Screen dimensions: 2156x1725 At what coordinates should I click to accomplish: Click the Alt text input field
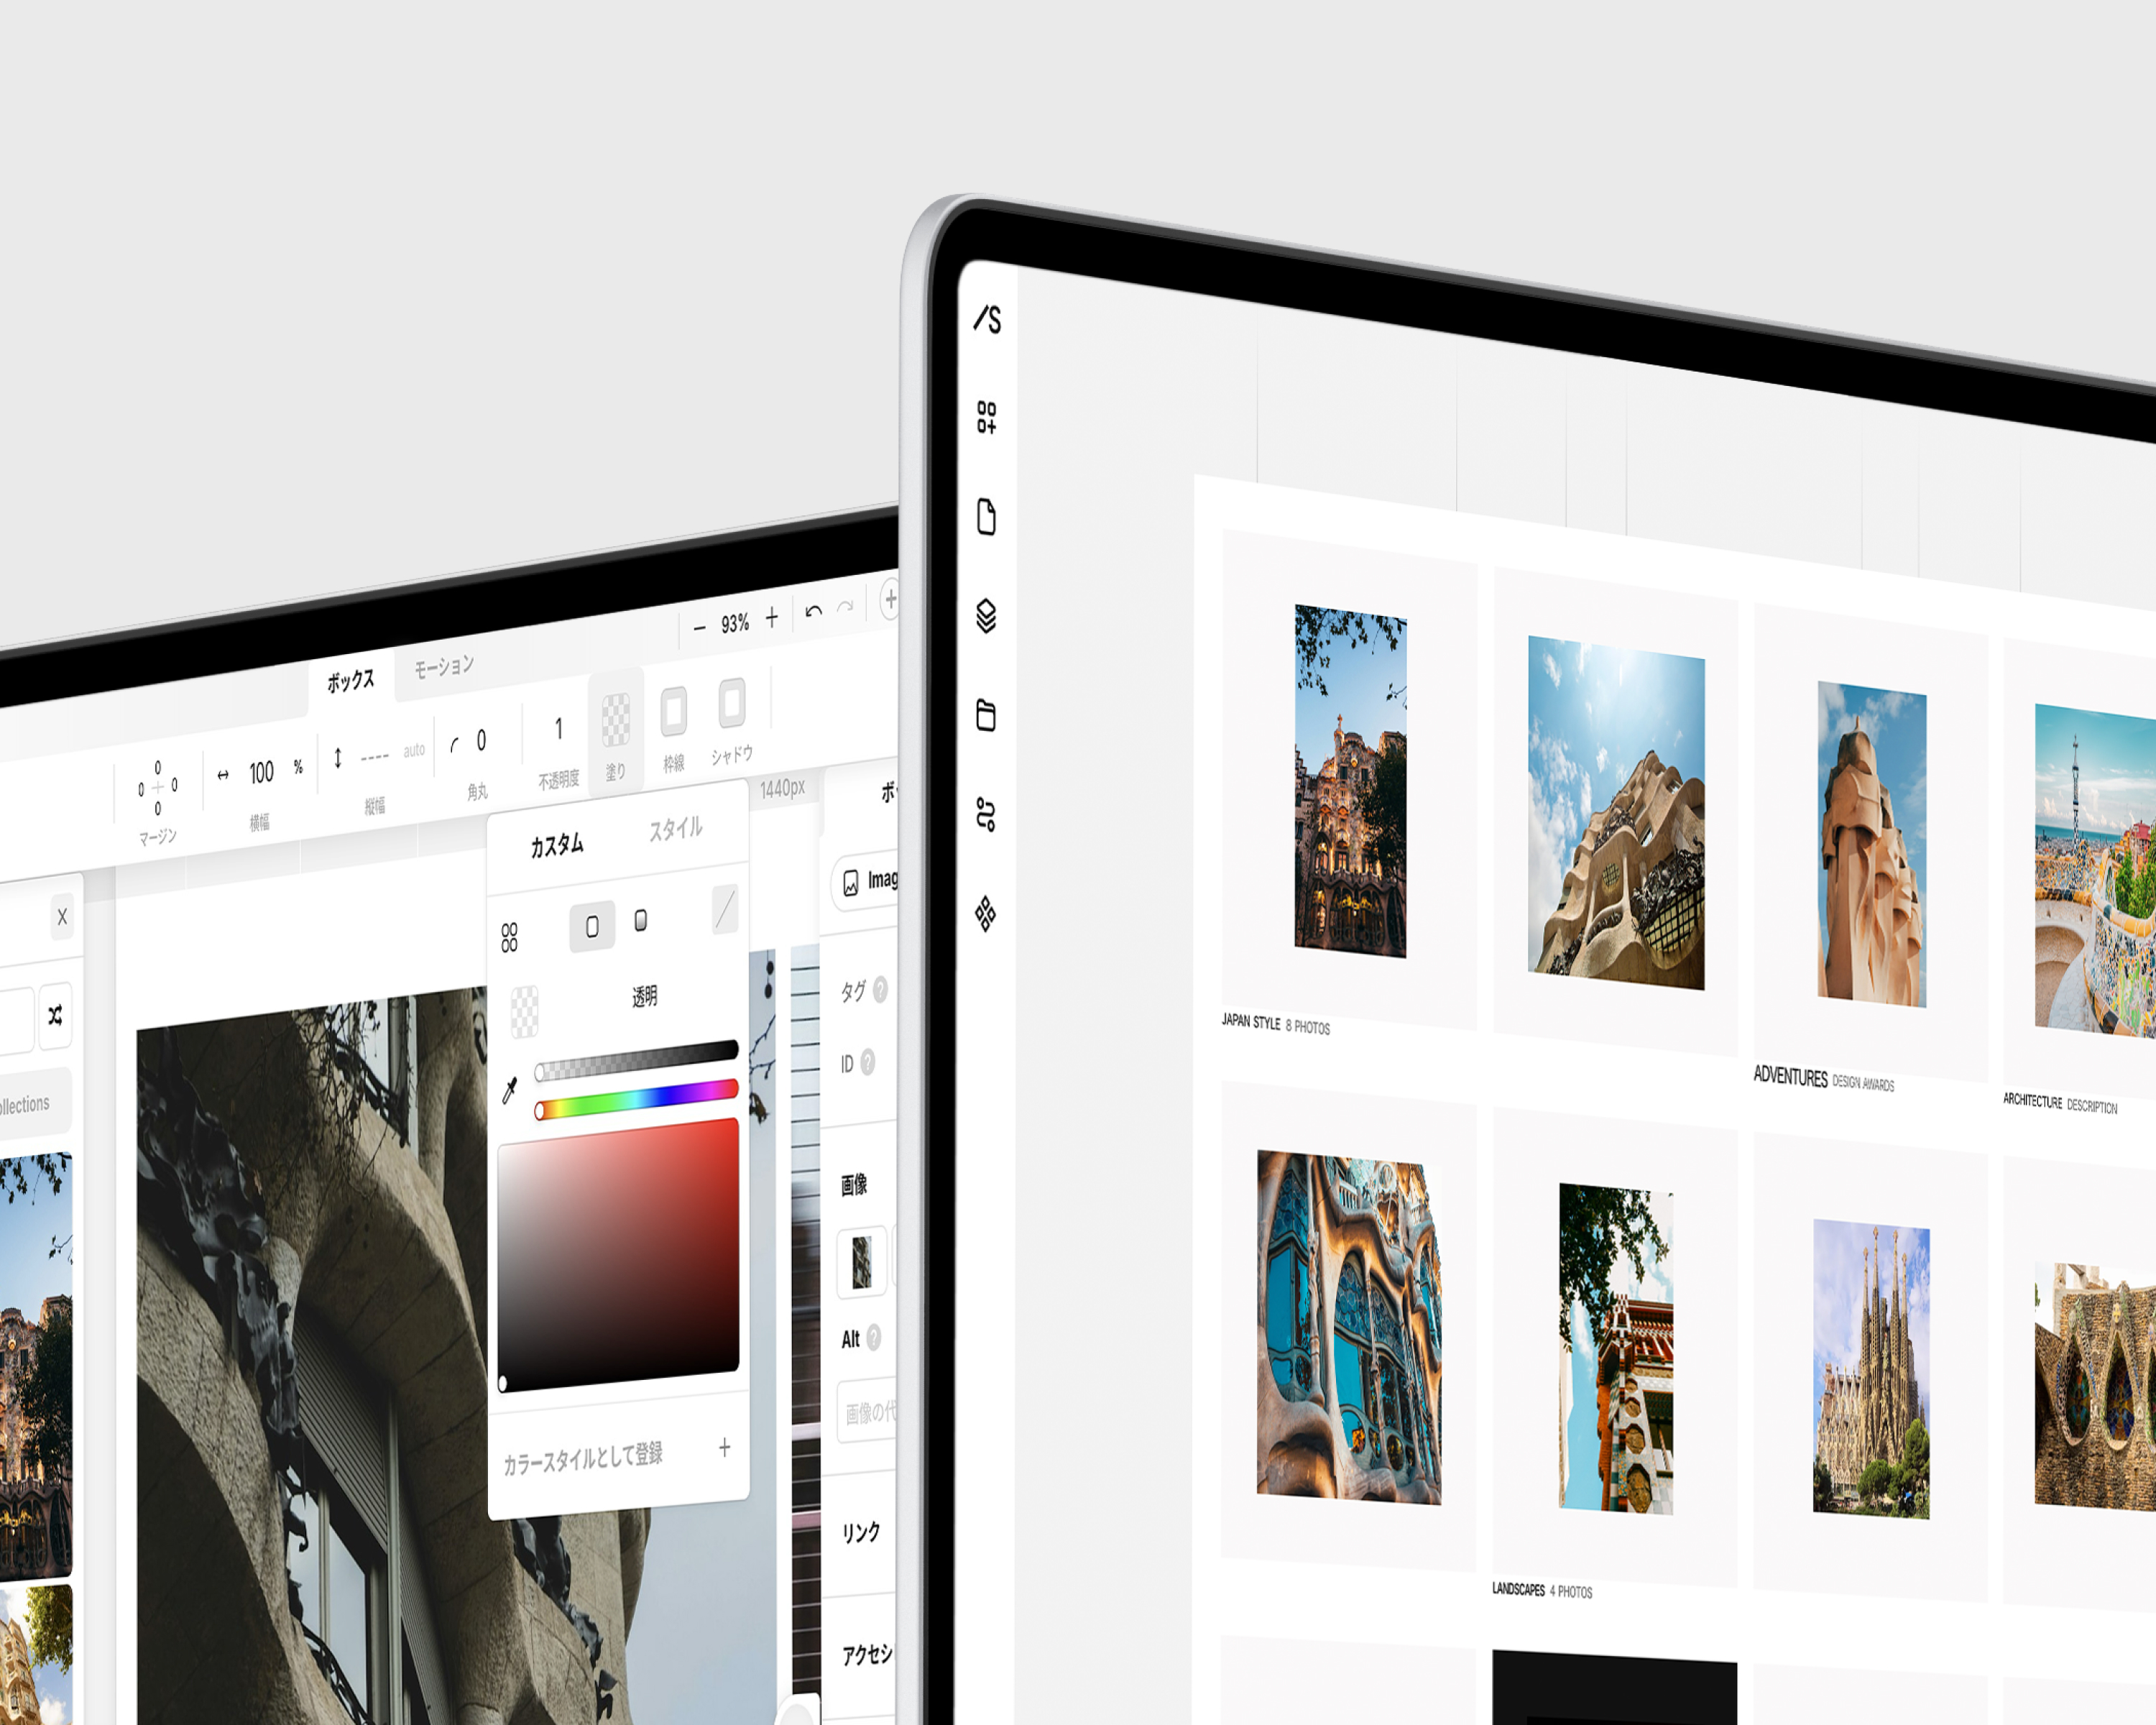pyautogui.click(x=867, y=1411)
